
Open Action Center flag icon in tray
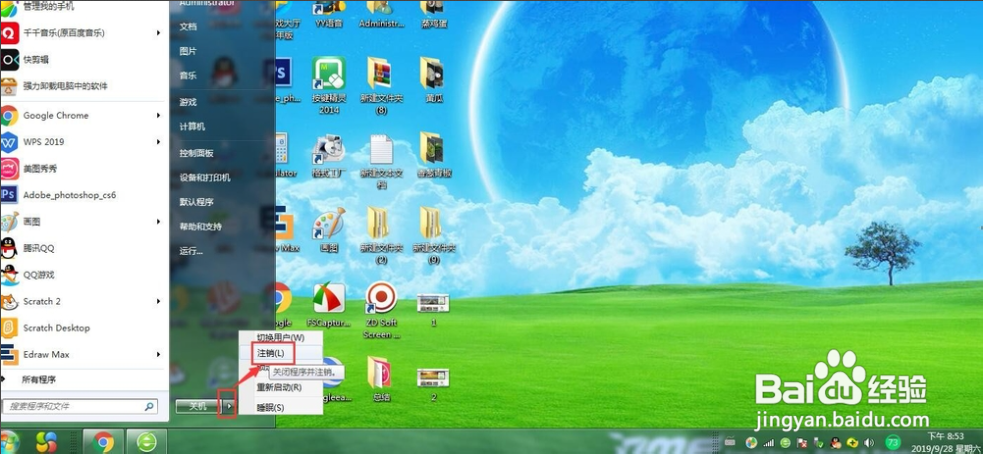(802, 443)
